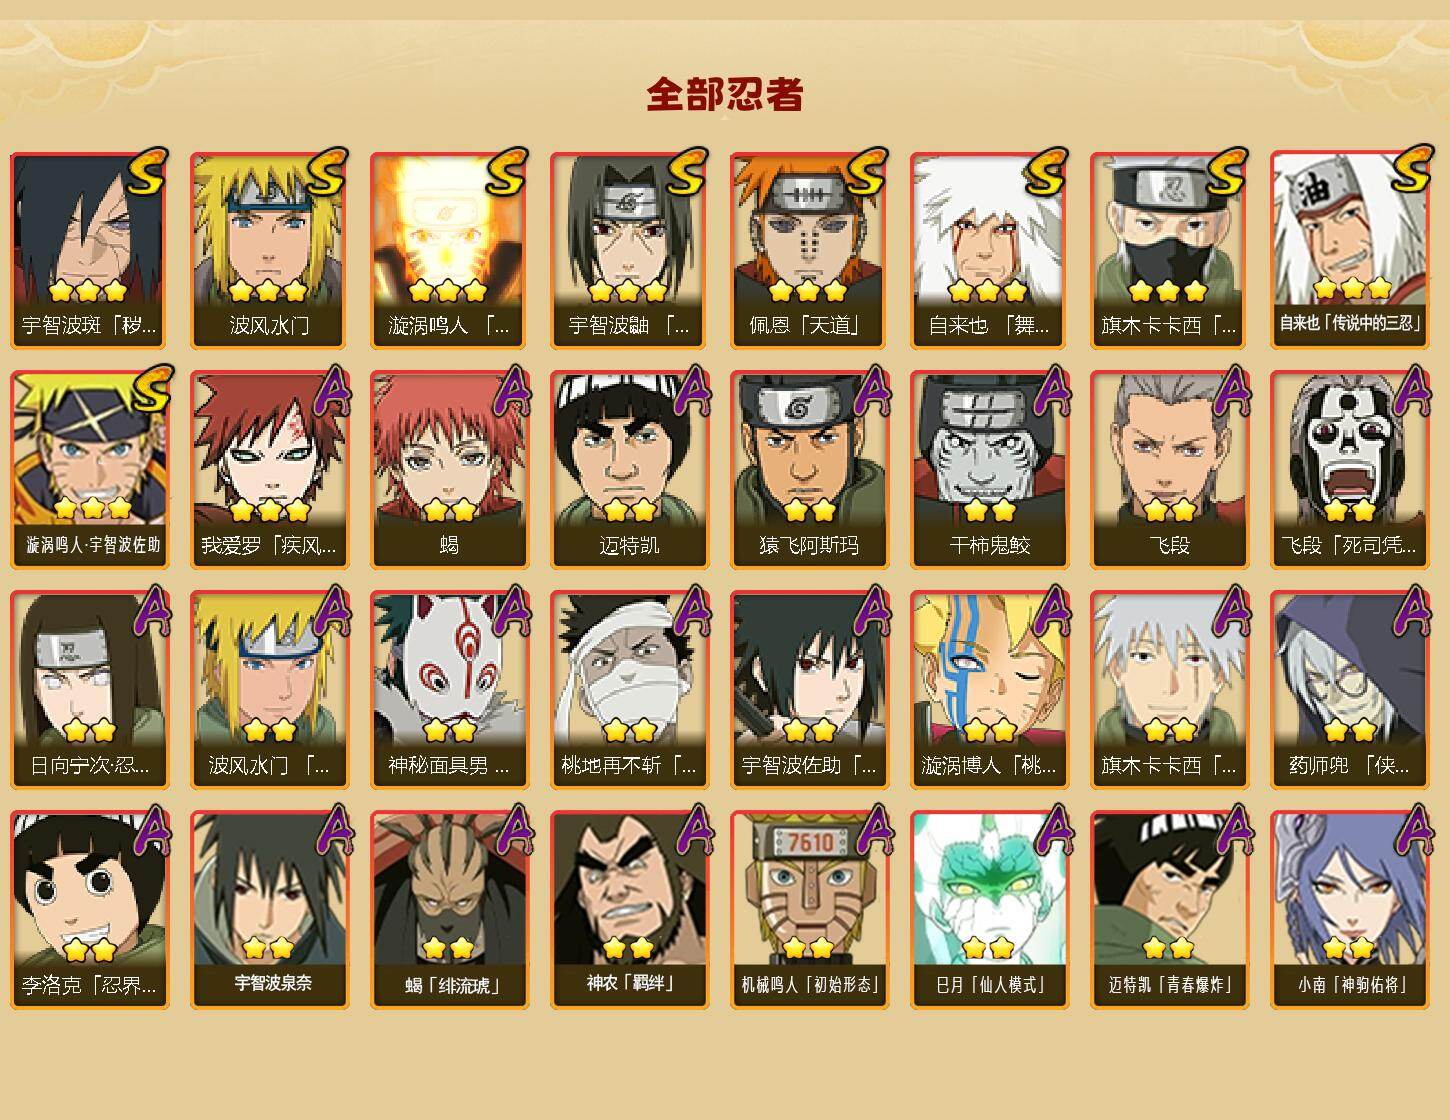Click the 蝎「绯流琥」 puppet portrait
Viewport: 1450px width, 1120px height.
tap(449, 909)
